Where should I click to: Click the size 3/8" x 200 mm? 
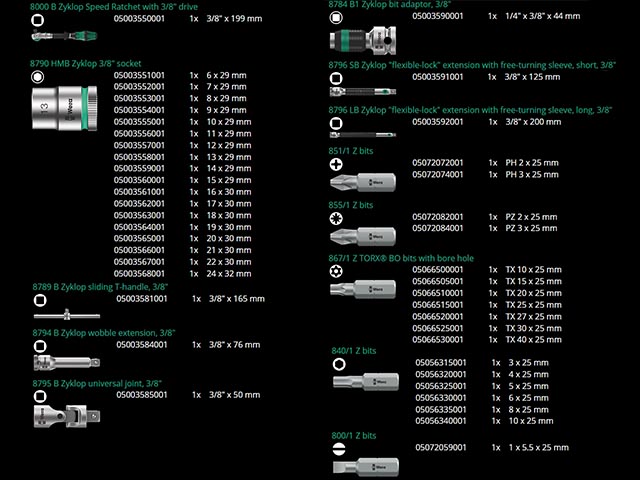(533, 122)
